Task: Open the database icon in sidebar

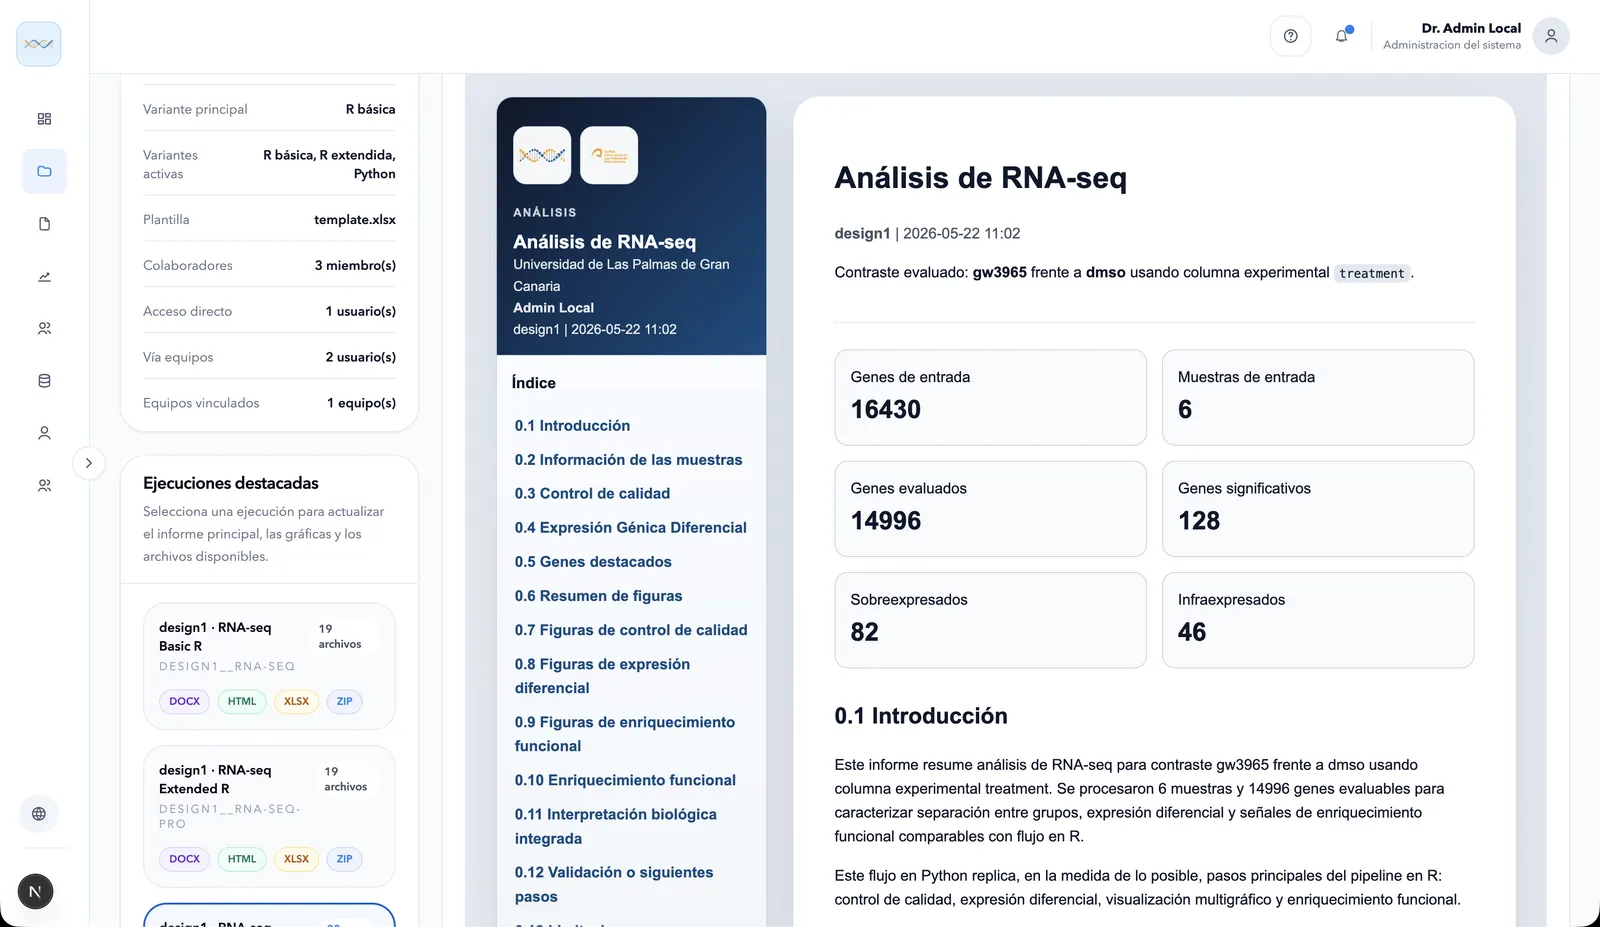Action: (44, 381)
